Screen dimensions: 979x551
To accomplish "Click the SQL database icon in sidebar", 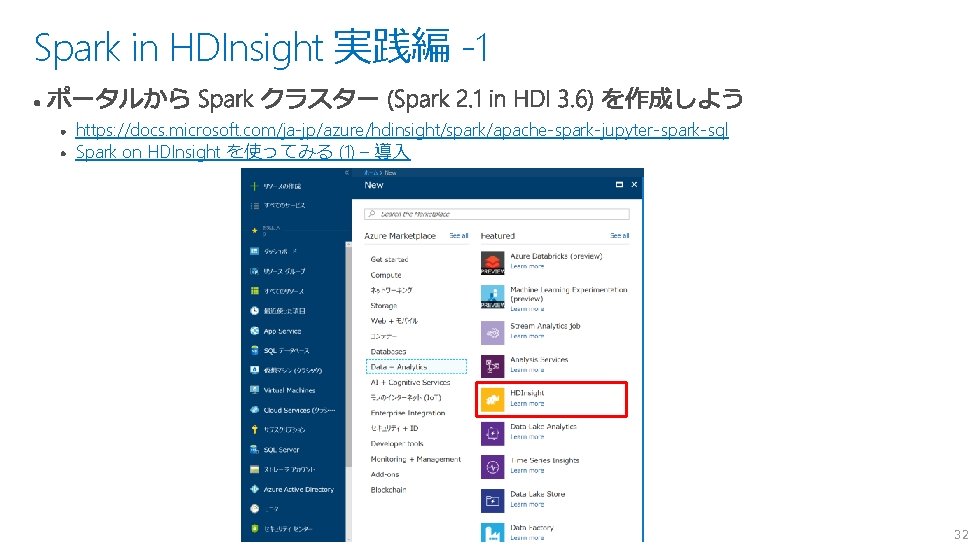I will (x=254, y=350).
